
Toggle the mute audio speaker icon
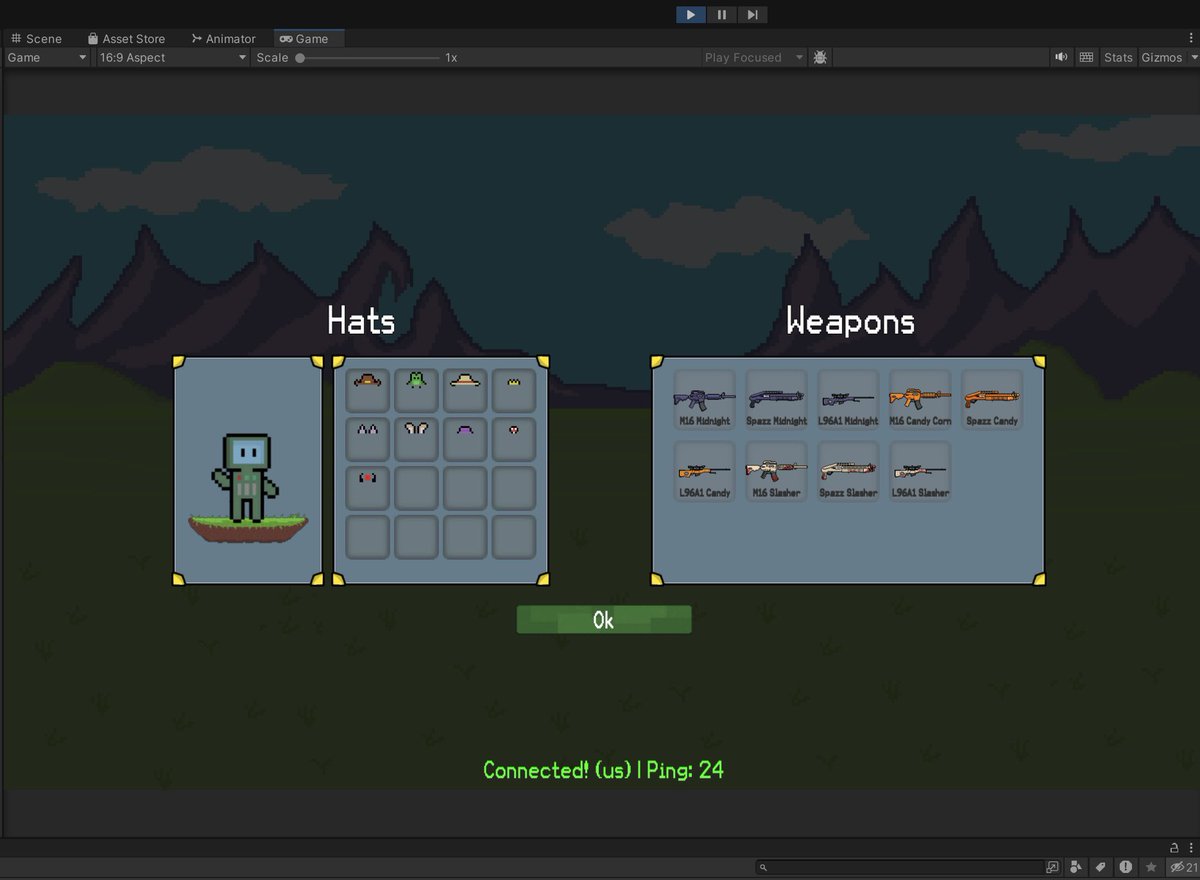[1061, 57]
